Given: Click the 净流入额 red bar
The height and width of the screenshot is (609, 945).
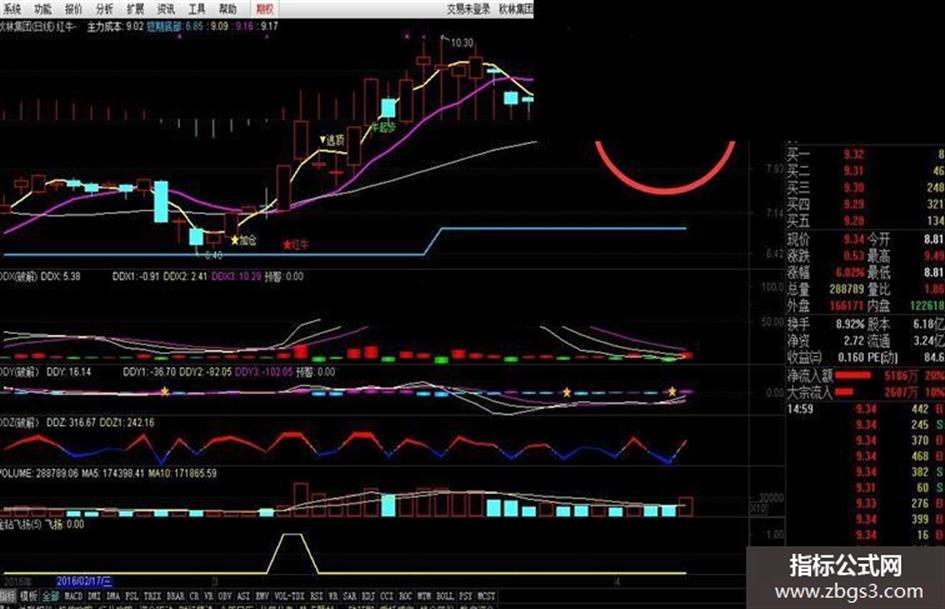Looking at the screenshot, I should pos(853,376).
